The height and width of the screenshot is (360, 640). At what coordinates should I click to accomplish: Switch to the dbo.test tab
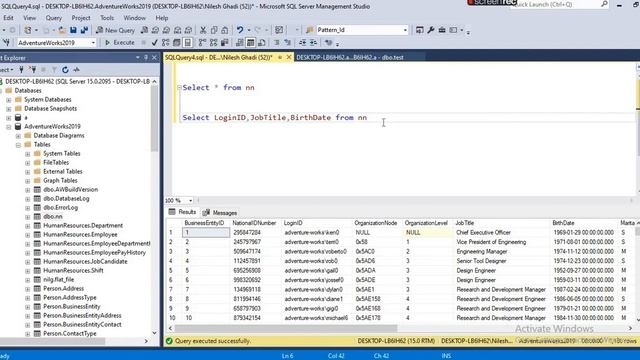tap(350, 58)
